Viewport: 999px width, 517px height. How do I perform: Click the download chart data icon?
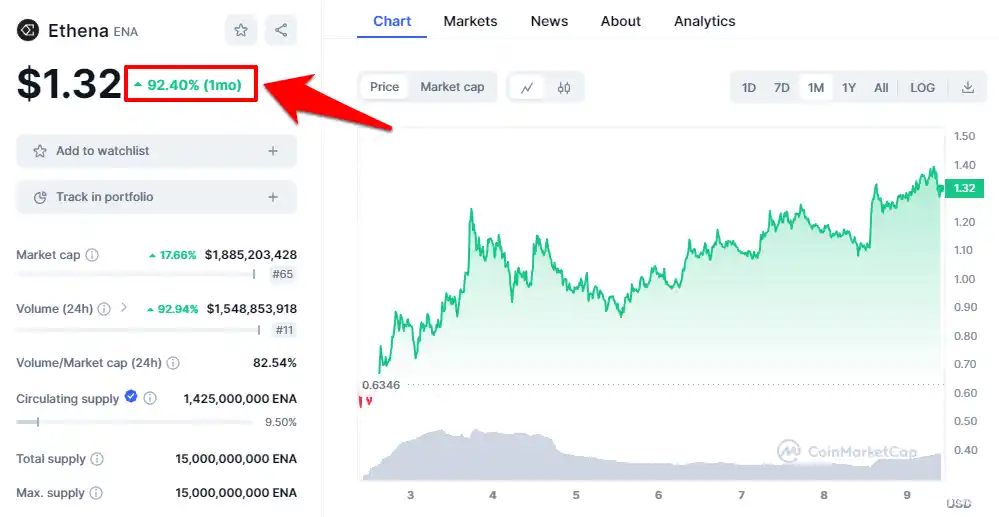968,88
